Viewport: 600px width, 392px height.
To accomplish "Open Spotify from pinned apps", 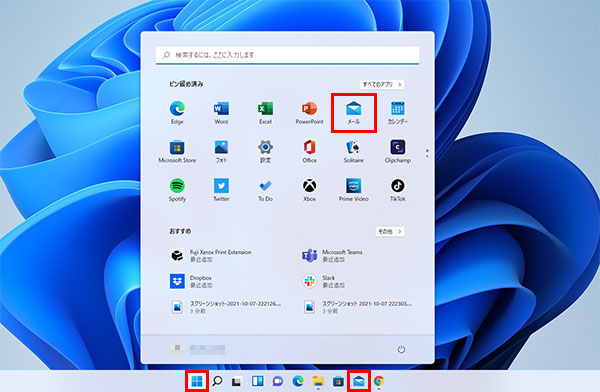I will coord(177,190).
